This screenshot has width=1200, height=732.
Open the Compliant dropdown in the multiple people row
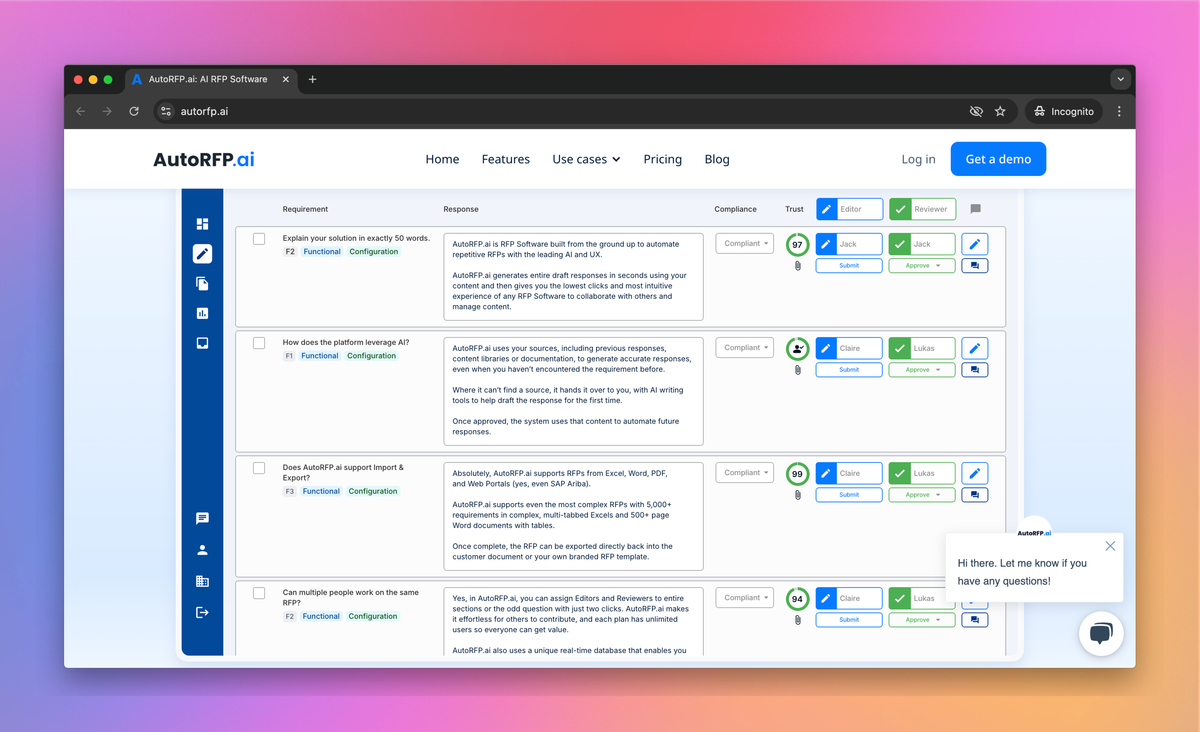(x=745, y=598)
